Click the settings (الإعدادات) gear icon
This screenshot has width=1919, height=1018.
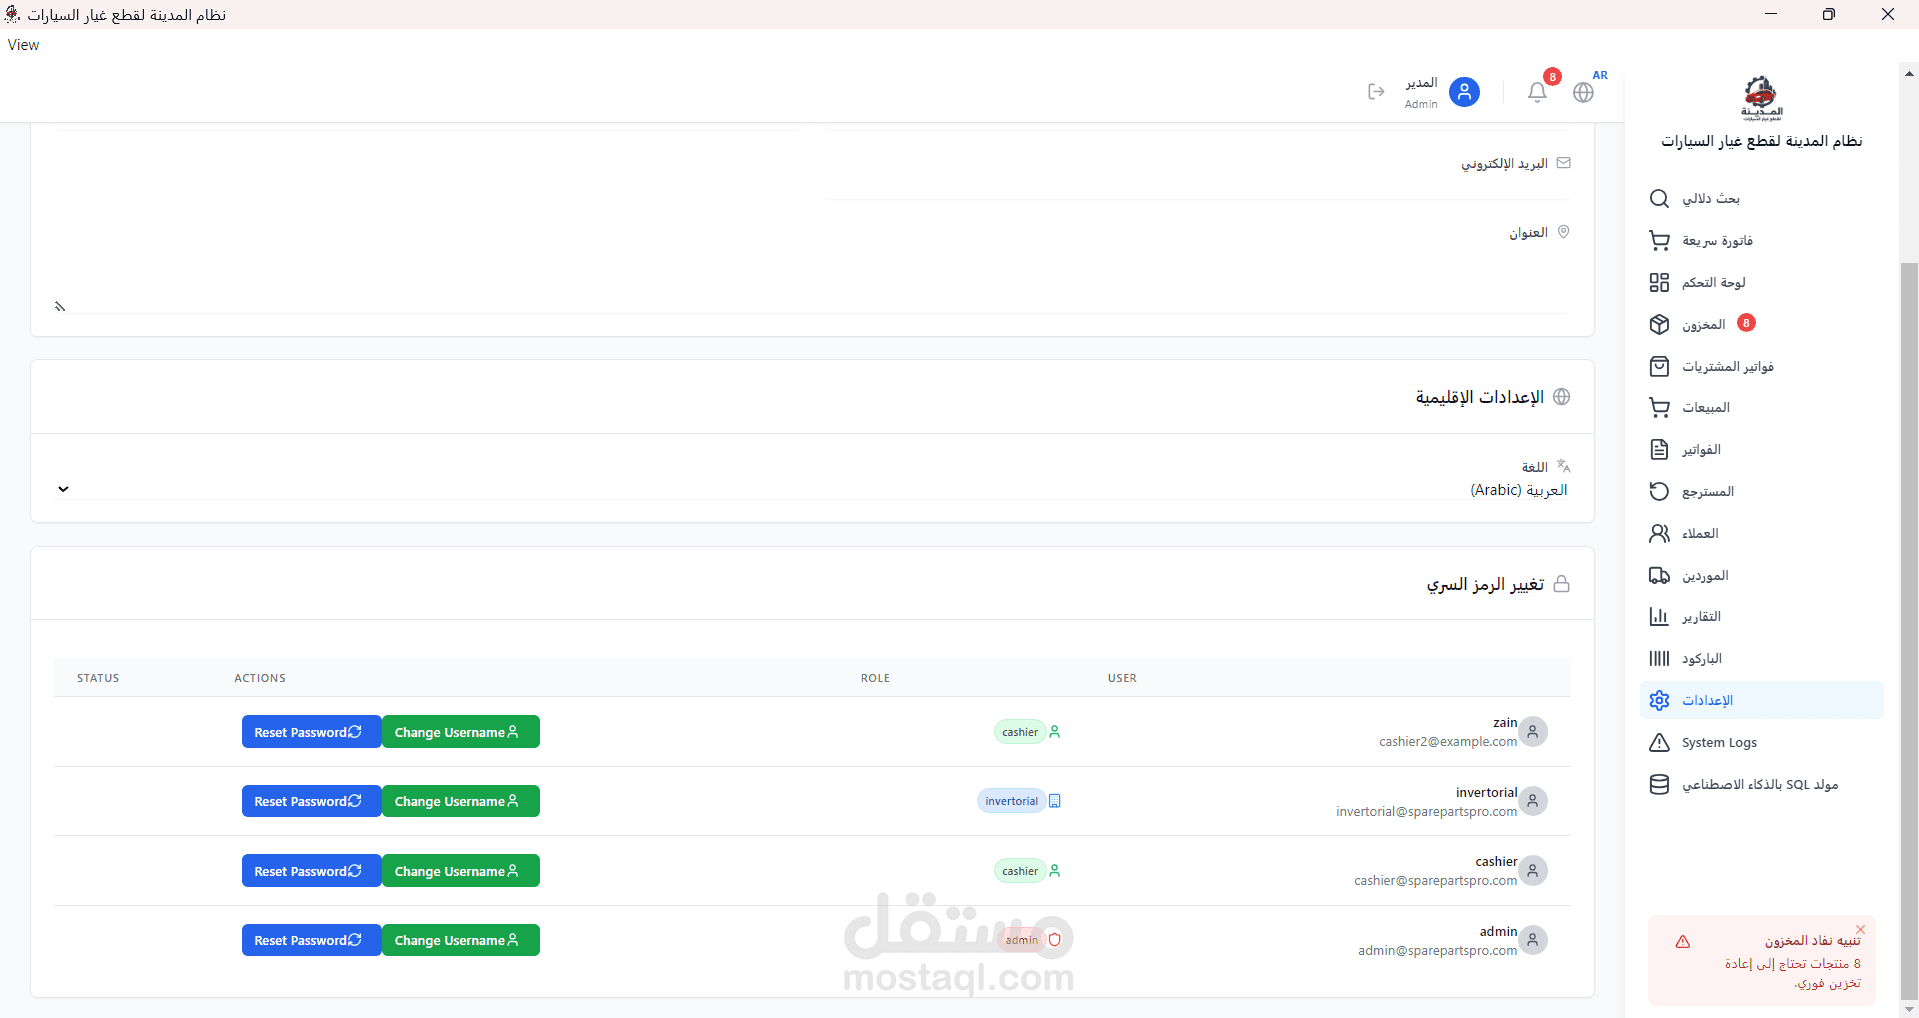[x=1659, y=701]
